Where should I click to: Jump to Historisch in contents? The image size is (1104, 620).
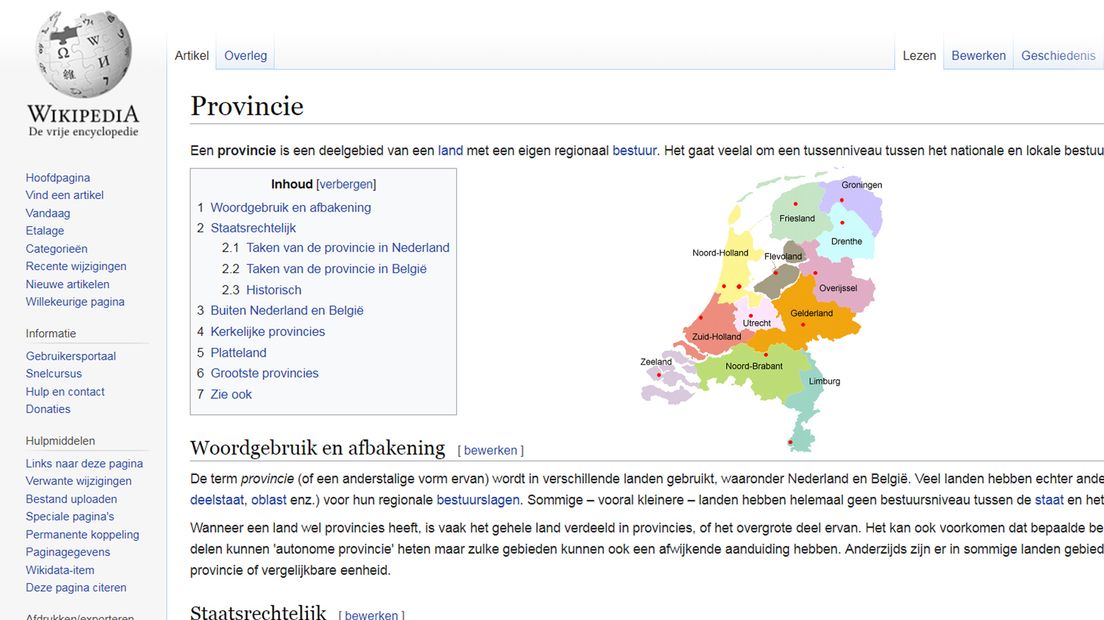click(274, 290)
